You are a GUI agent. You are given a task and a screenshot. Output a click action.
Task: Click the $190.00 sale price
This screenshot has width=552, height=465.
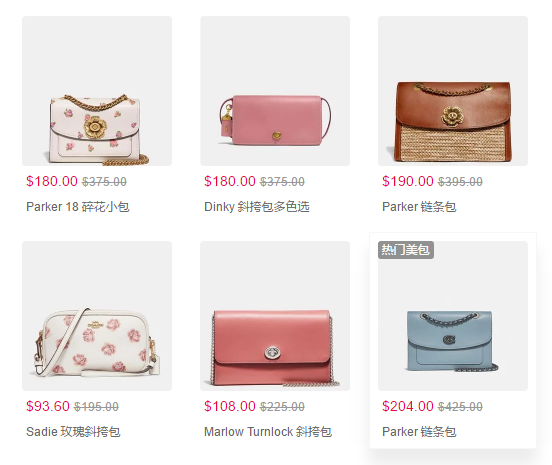point(408,181)
